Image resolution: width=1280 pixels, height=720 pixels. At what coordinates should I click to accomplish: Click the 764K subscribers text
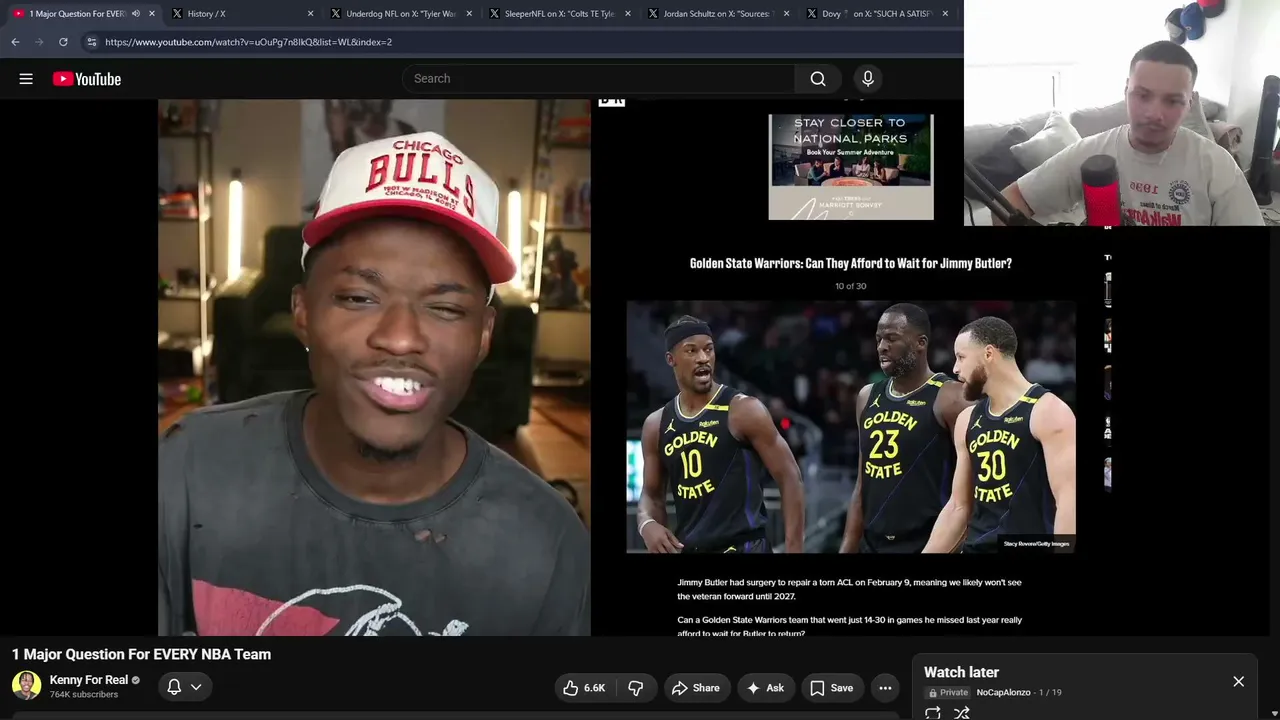[84, 694]
